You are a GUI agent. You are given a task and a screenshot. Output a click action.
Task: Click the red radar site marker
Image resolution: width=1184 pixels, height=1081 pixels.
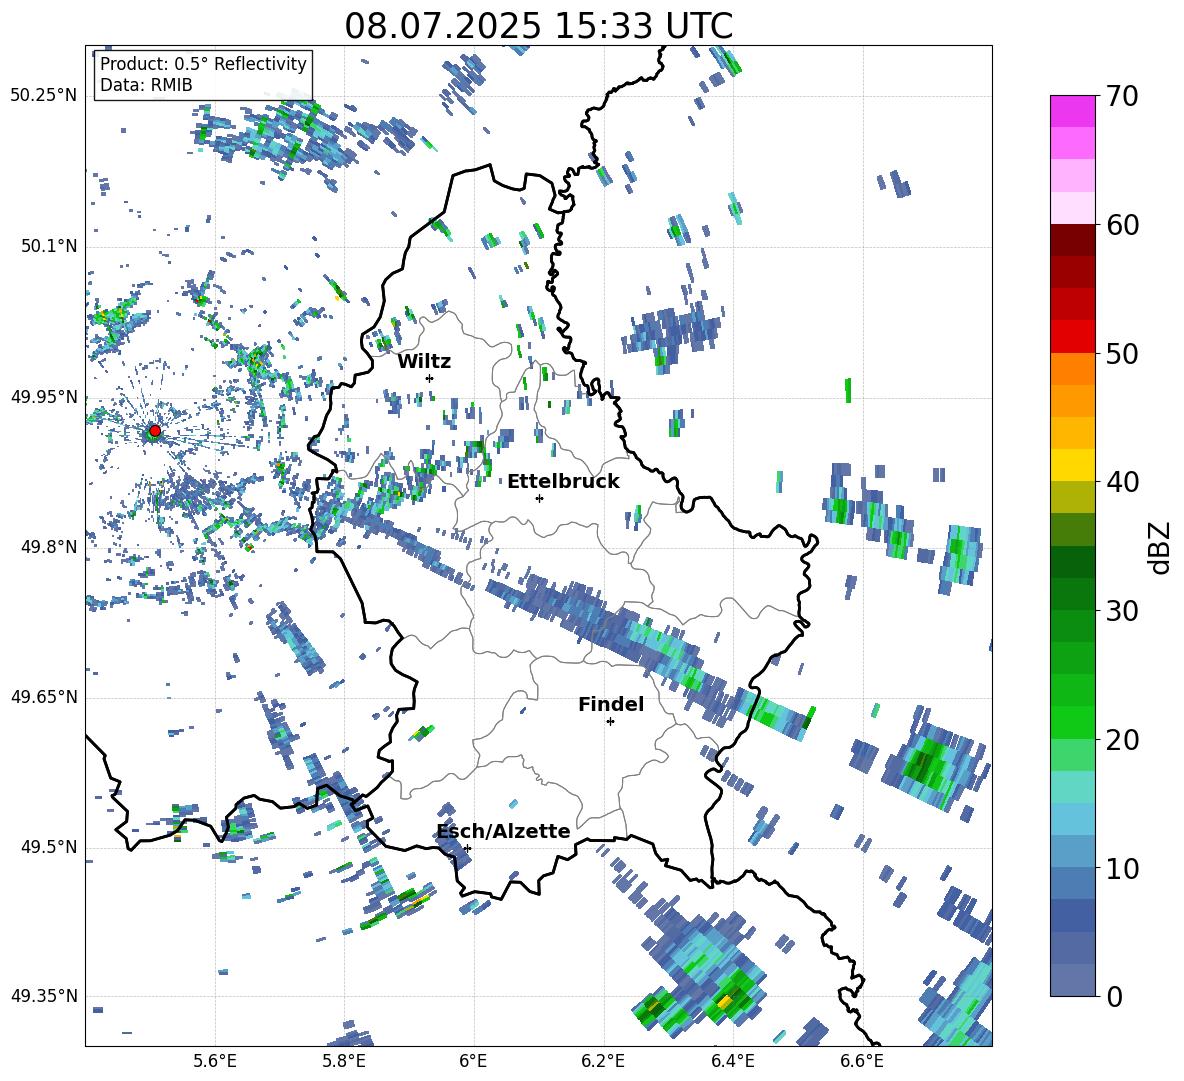coord(155,431)
